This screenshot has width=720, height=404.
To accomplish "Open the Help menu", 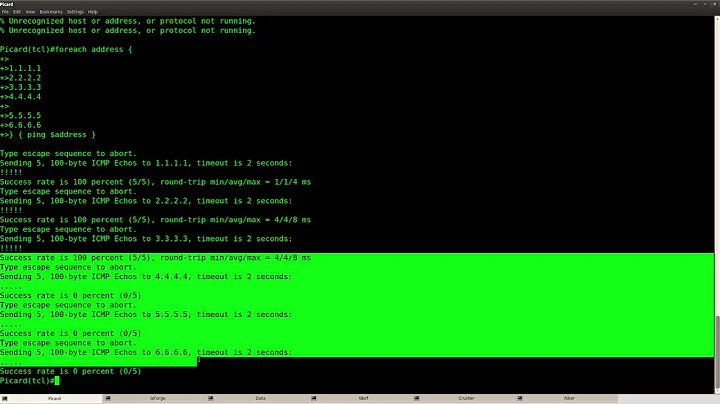I will [92, 12].
